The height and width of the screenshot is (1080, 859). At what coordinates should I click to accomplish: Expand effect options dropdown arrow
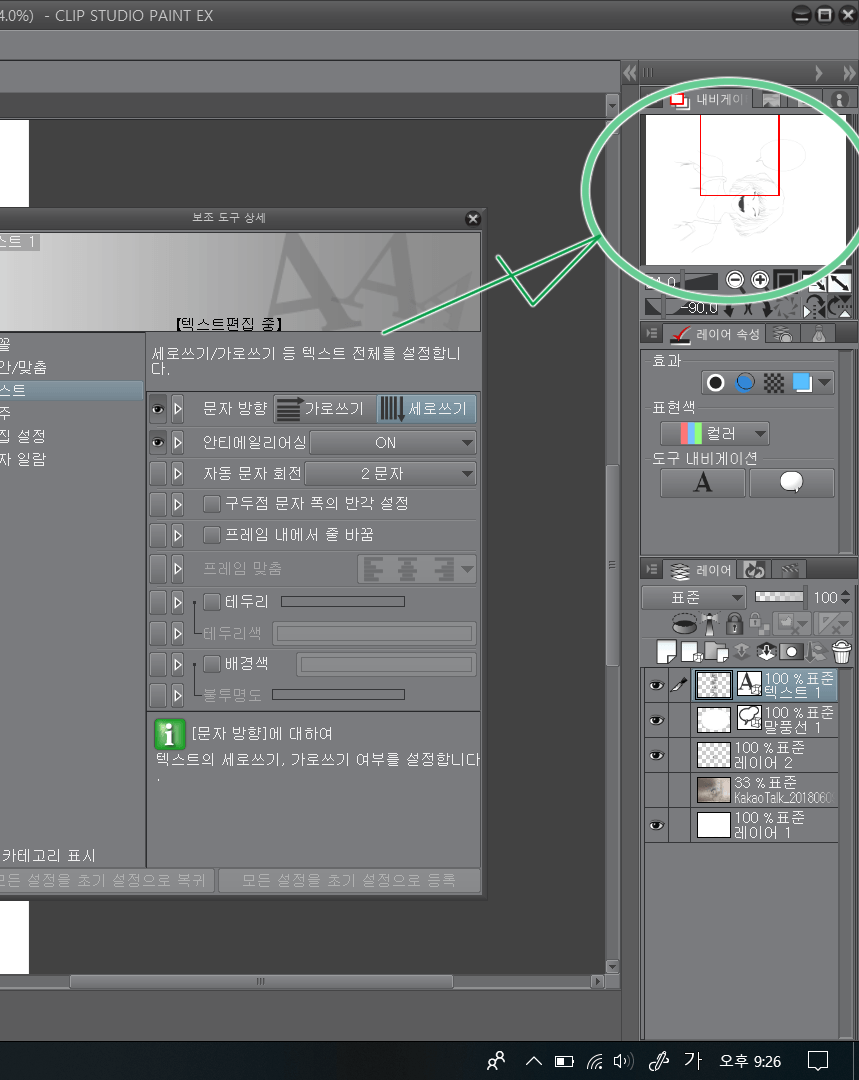(x=825, y=383)
